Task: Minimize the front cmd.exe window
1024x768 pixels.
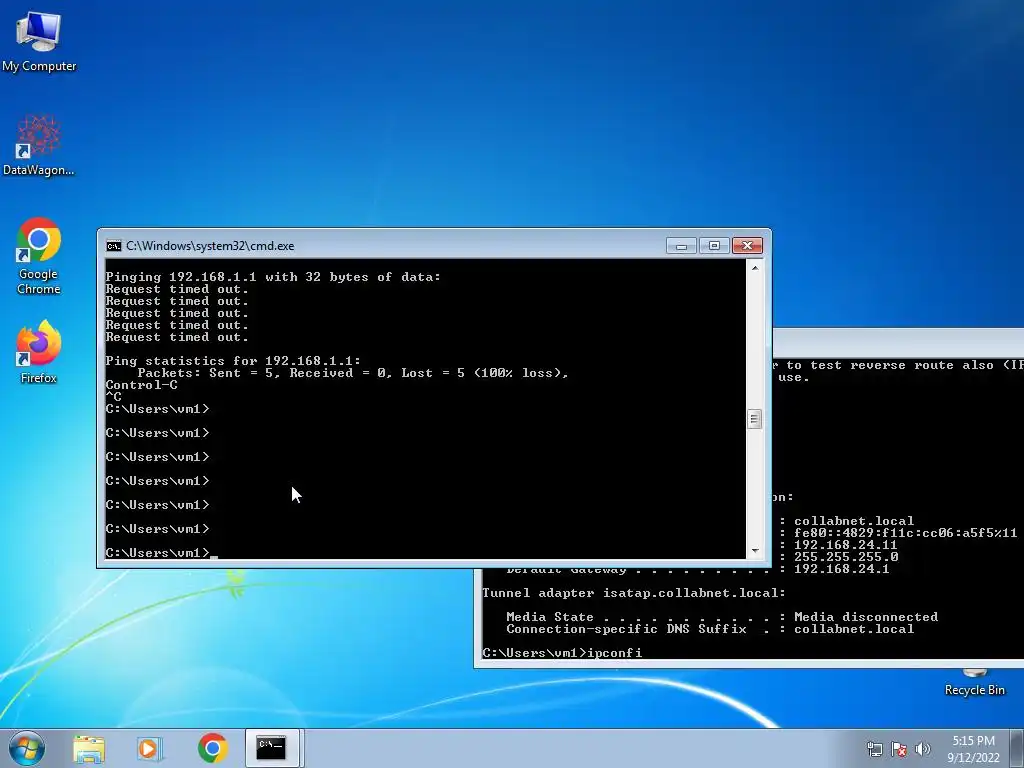Action: (681, 246)
